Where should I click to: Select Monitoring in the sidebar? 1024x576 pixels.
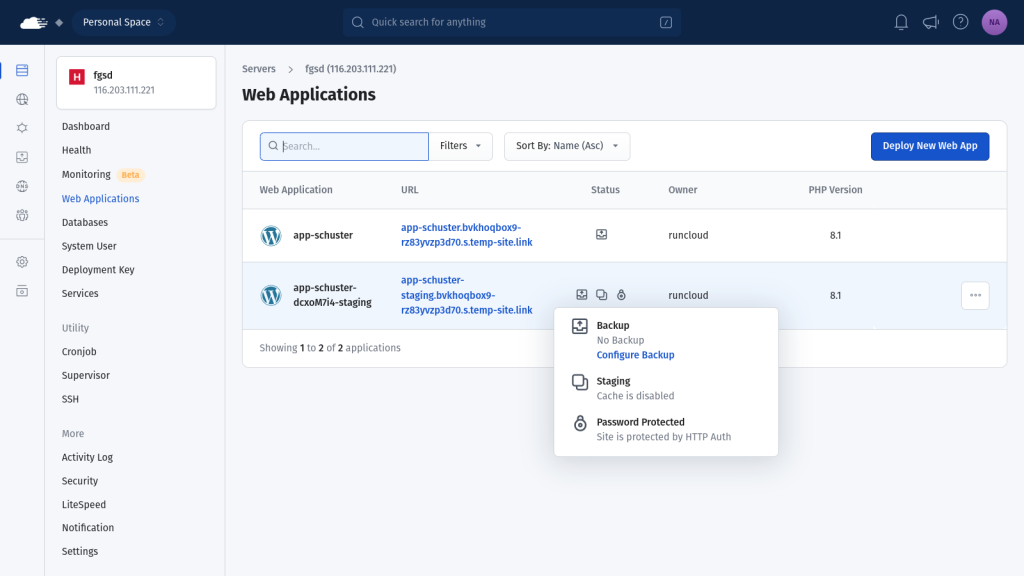pyautogui.click(x=86, y=174)
